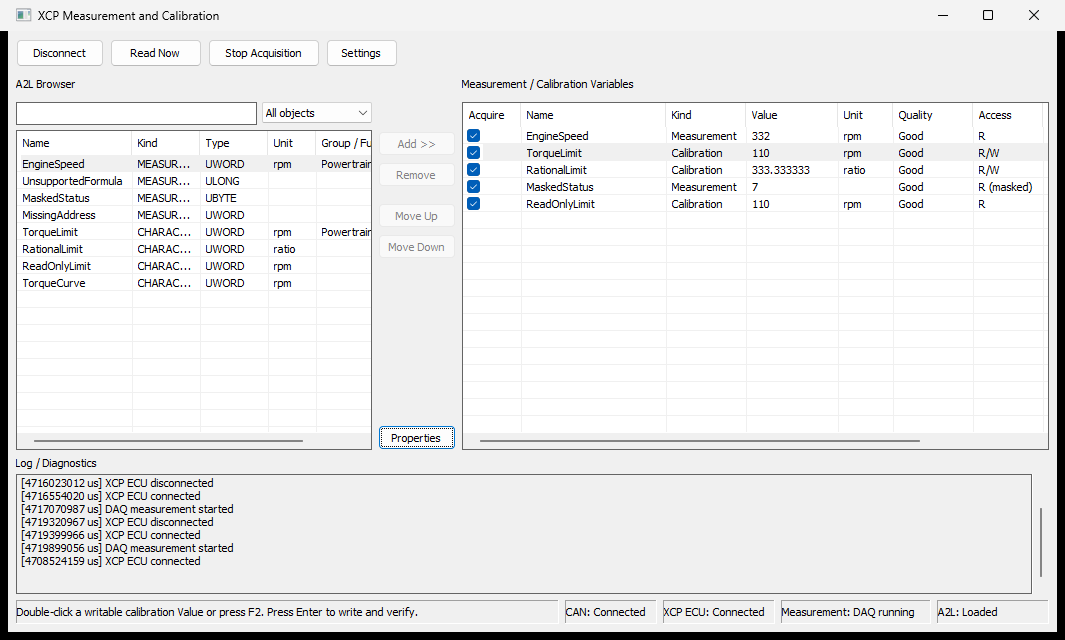Select UnsupportedFormula in A2L Browser

click(x=194, y=181)
